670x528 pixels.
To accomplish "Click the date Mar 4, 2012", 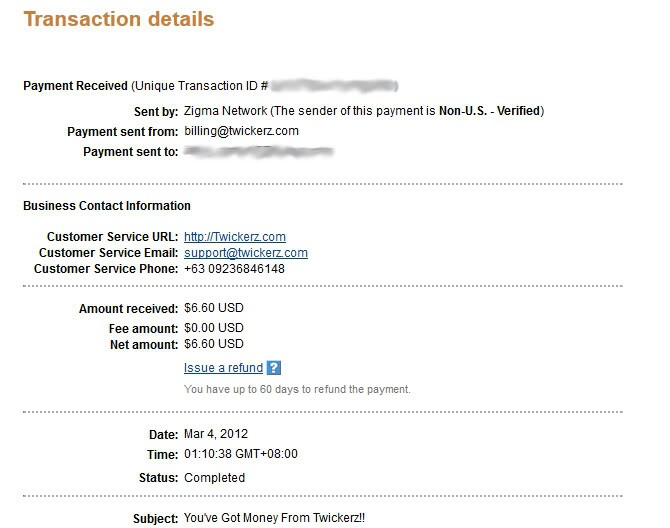I will click(x=216, y=434).
